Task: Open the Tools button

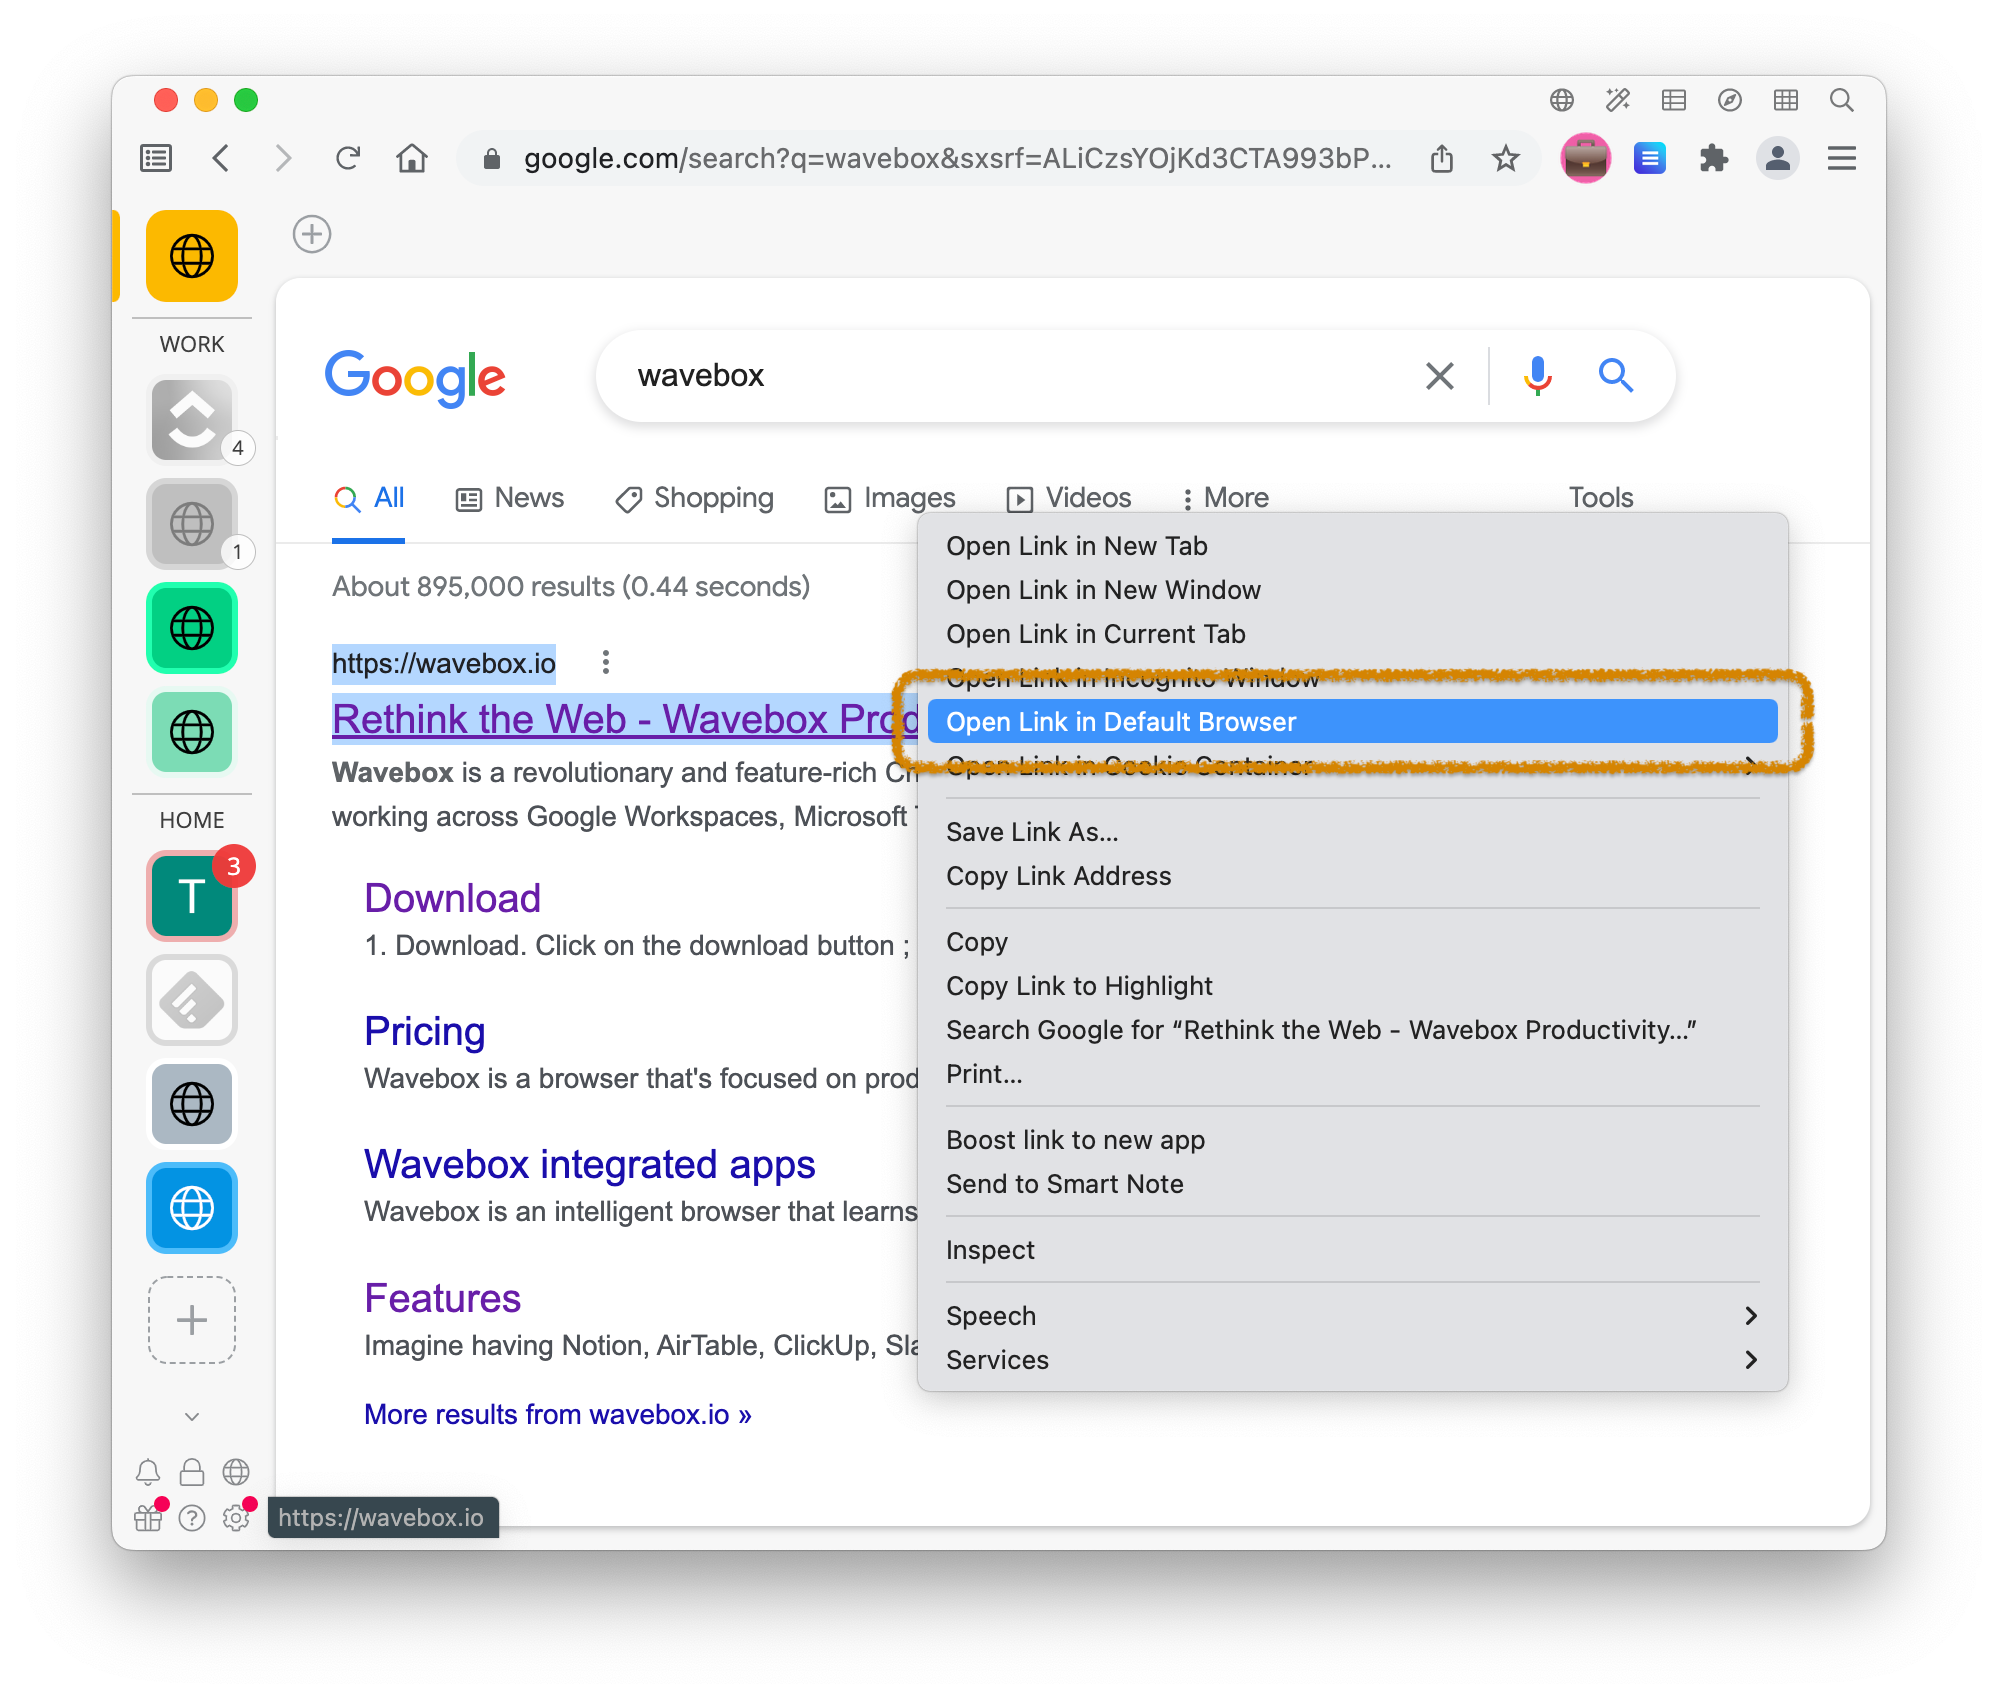Action: coord(1601,498)
